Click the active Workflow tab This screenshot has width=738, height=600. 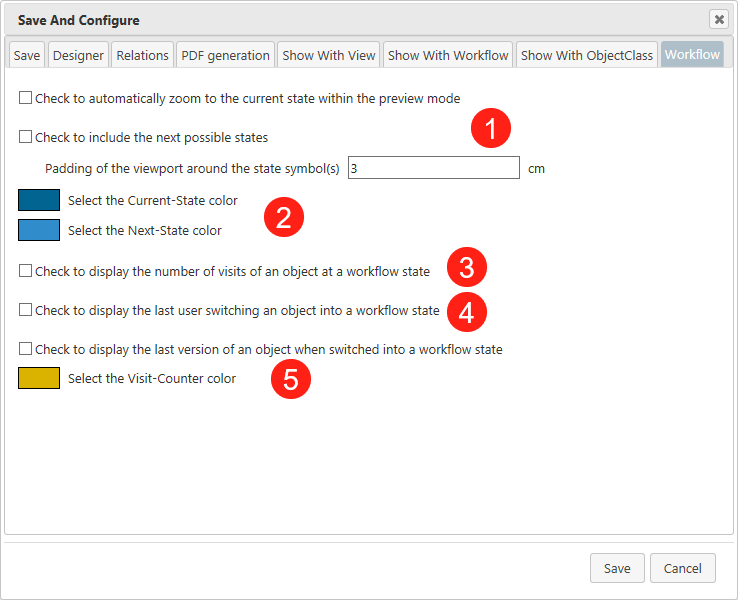tap(692, 55)
